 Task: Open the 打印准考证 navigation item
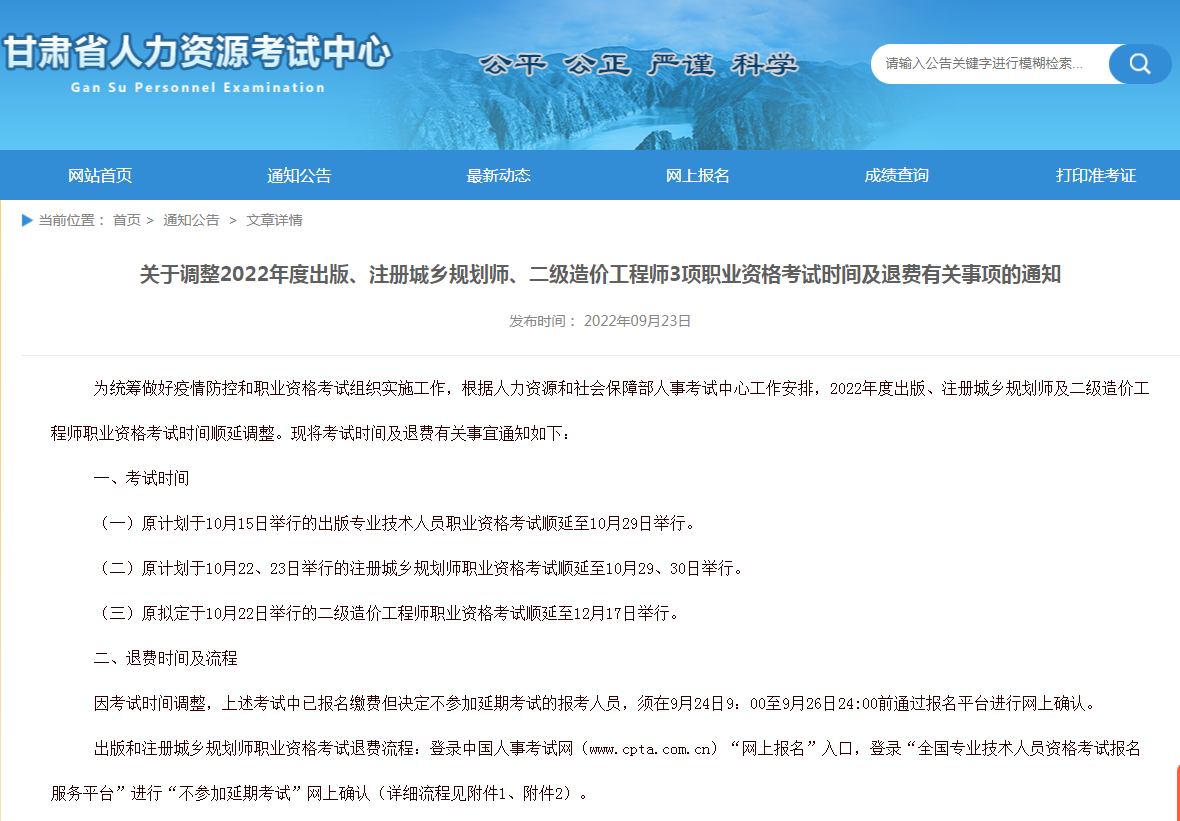point(1096,176)
